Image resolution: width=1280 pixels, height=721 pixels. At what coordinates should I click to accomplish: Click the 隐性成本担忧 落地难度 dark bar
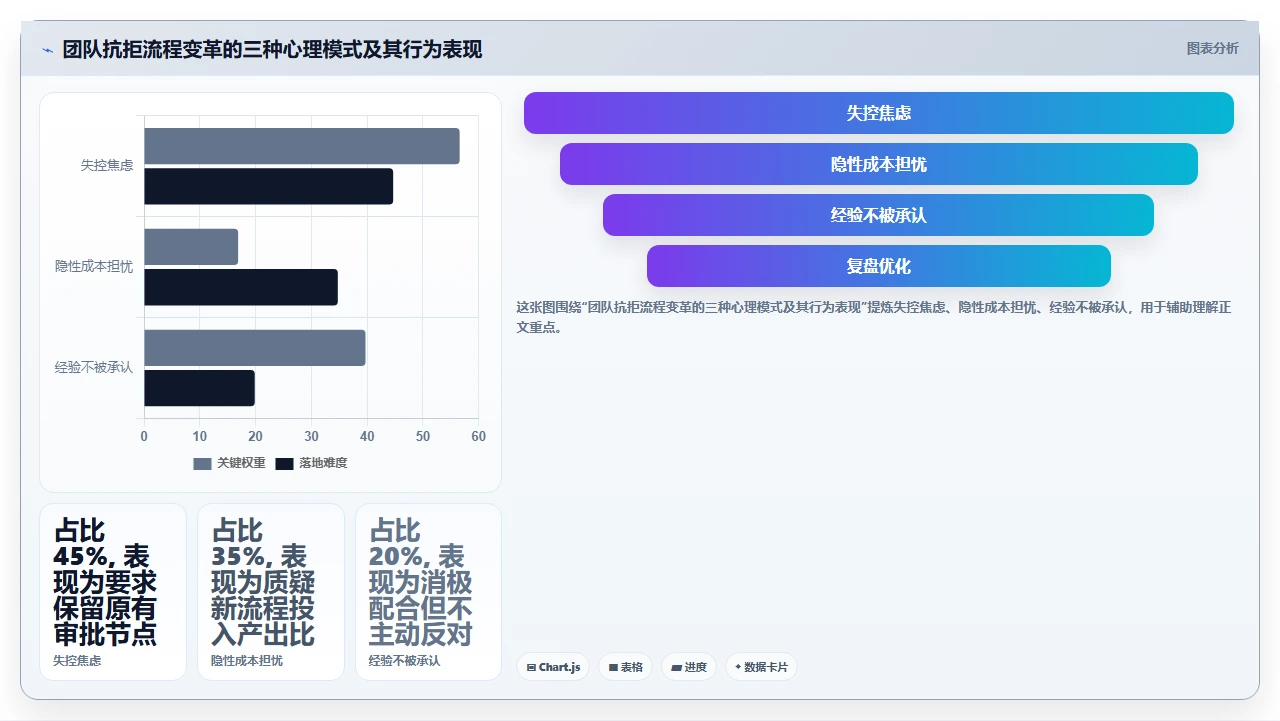pos(241,288)
